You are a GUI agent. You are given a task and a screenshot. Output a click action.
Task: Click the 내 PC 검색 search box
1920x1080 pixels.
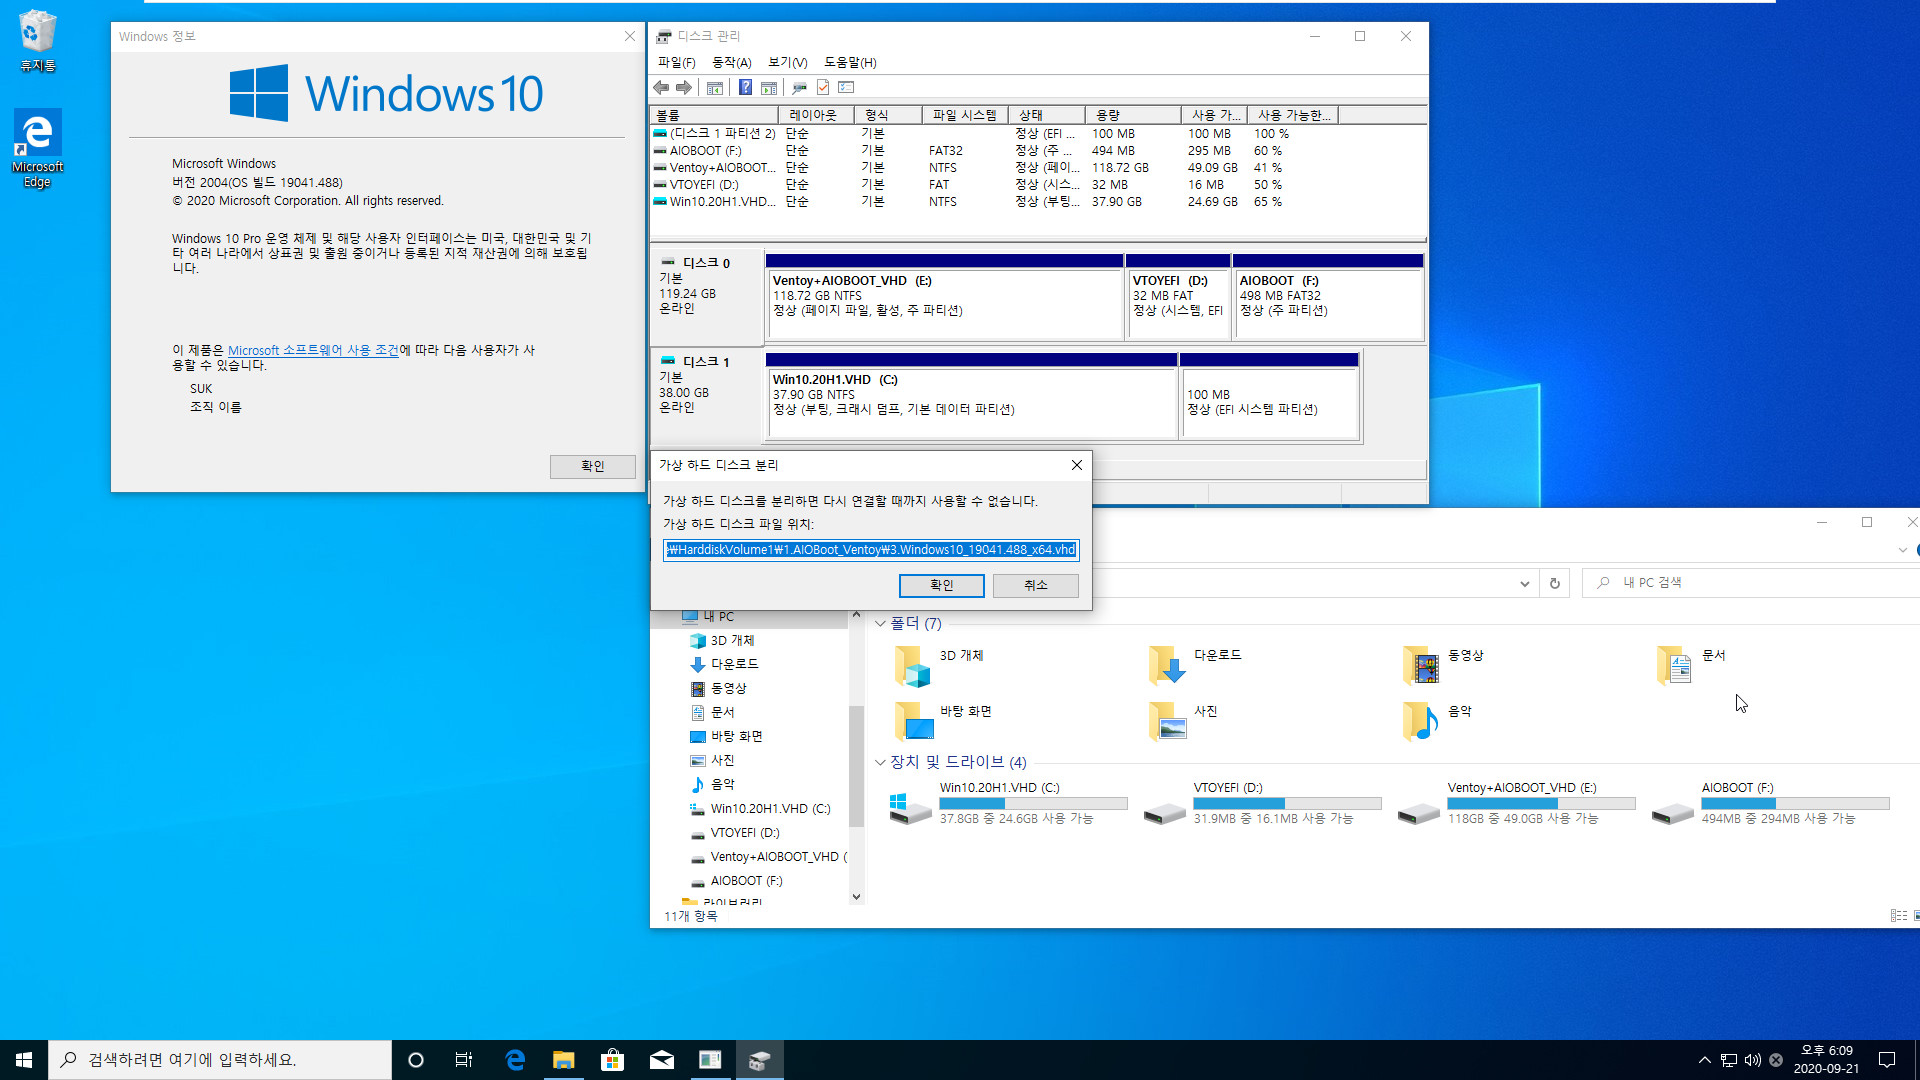click(x=1750, y=582)
